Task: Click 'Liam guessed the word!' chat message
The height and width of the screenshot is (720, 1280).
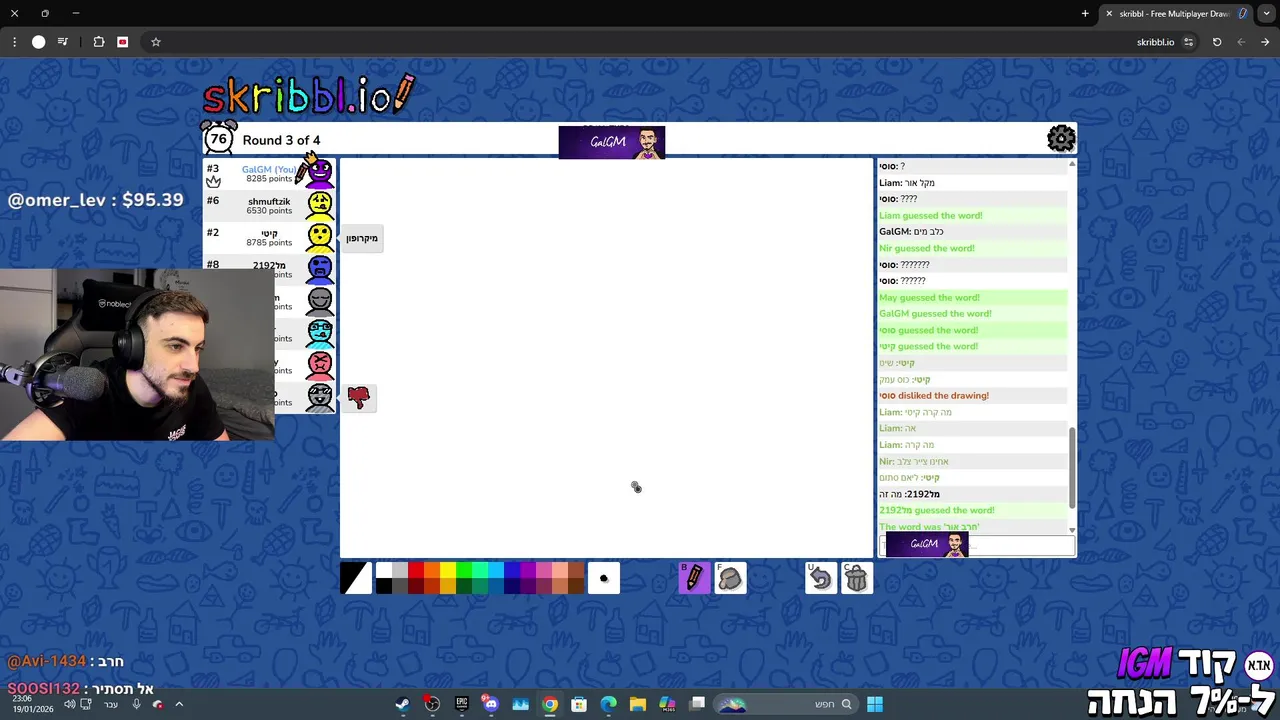Action: 931,216
